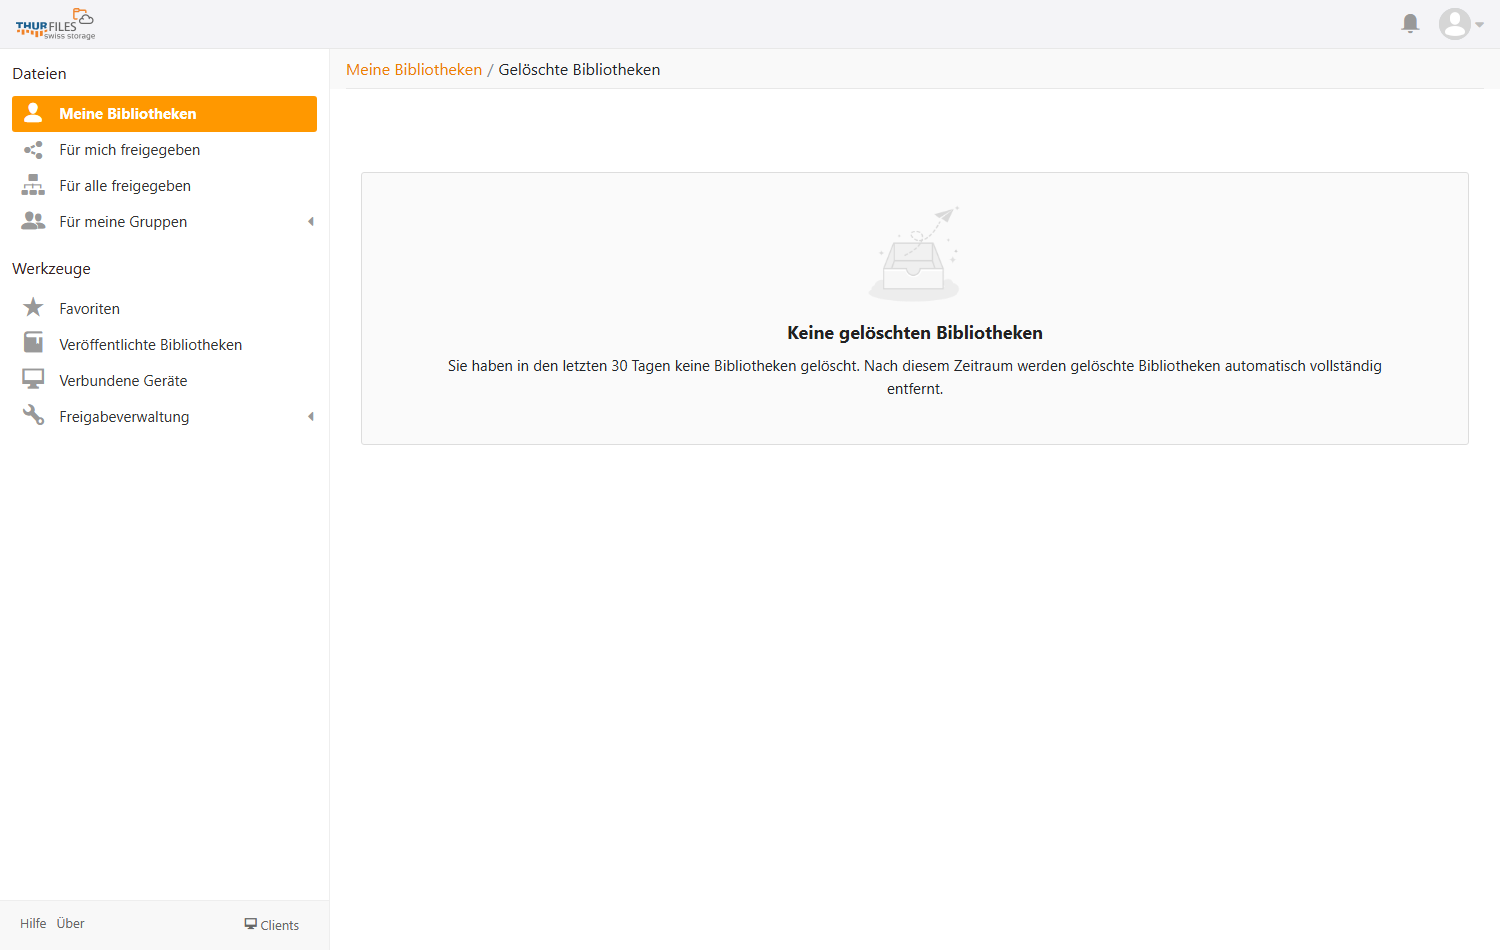This screenshot has width=1500, height=950.
Task: Click the Meine Bibliotheken person icon
Action: (33, 113)
